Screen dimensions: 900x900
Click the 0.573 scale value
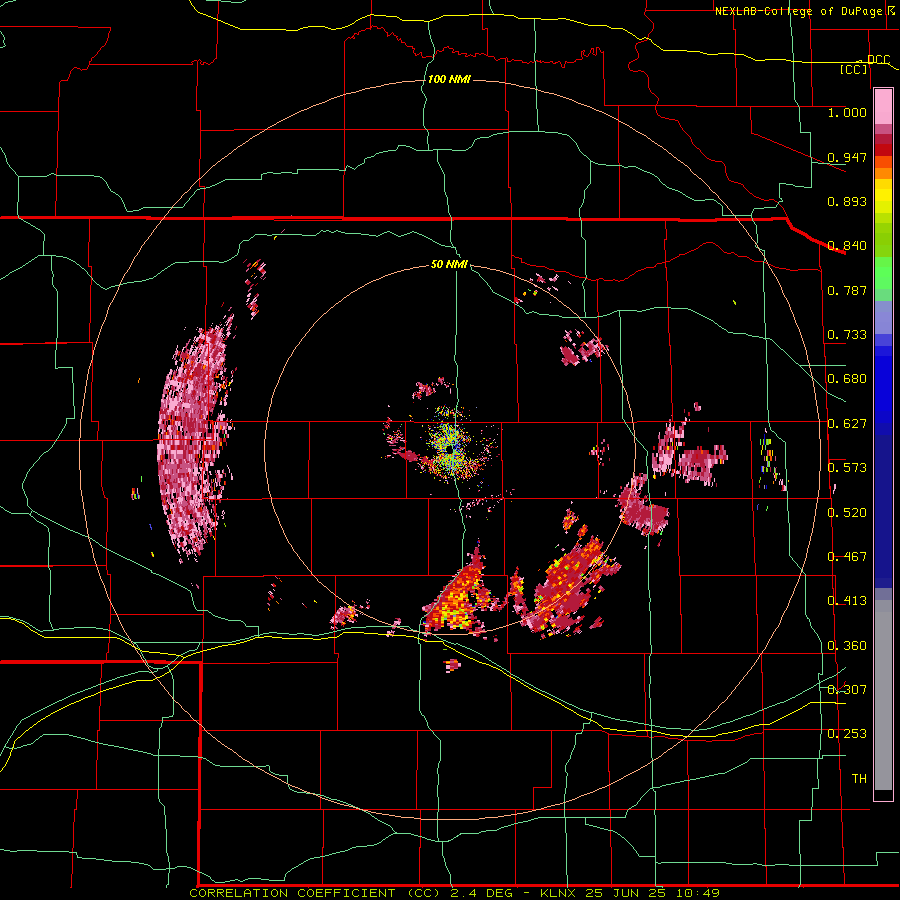pyautogui.click(x=847, y=468)
